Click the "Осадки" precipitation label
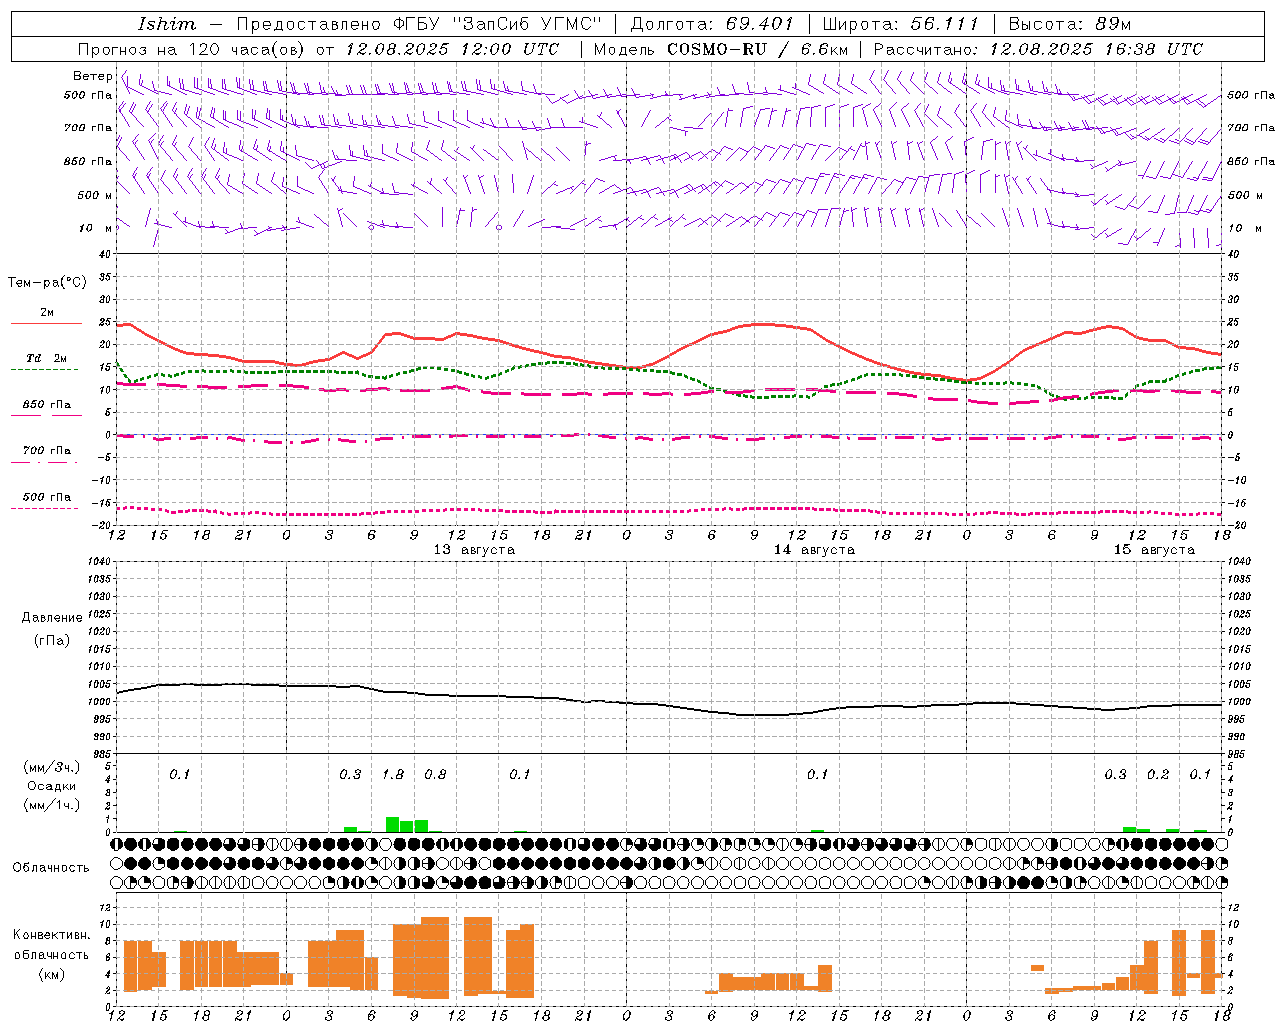Viewport: 1280px width, 1024px height. click(52, 786)
